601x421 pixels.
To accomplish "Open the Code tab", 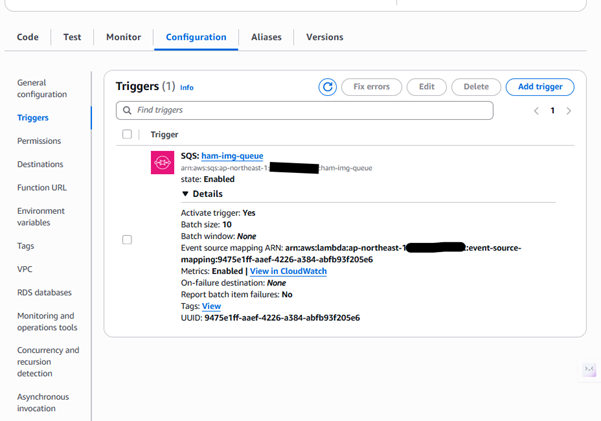I will pyautogui.click(x=28, y=37).
